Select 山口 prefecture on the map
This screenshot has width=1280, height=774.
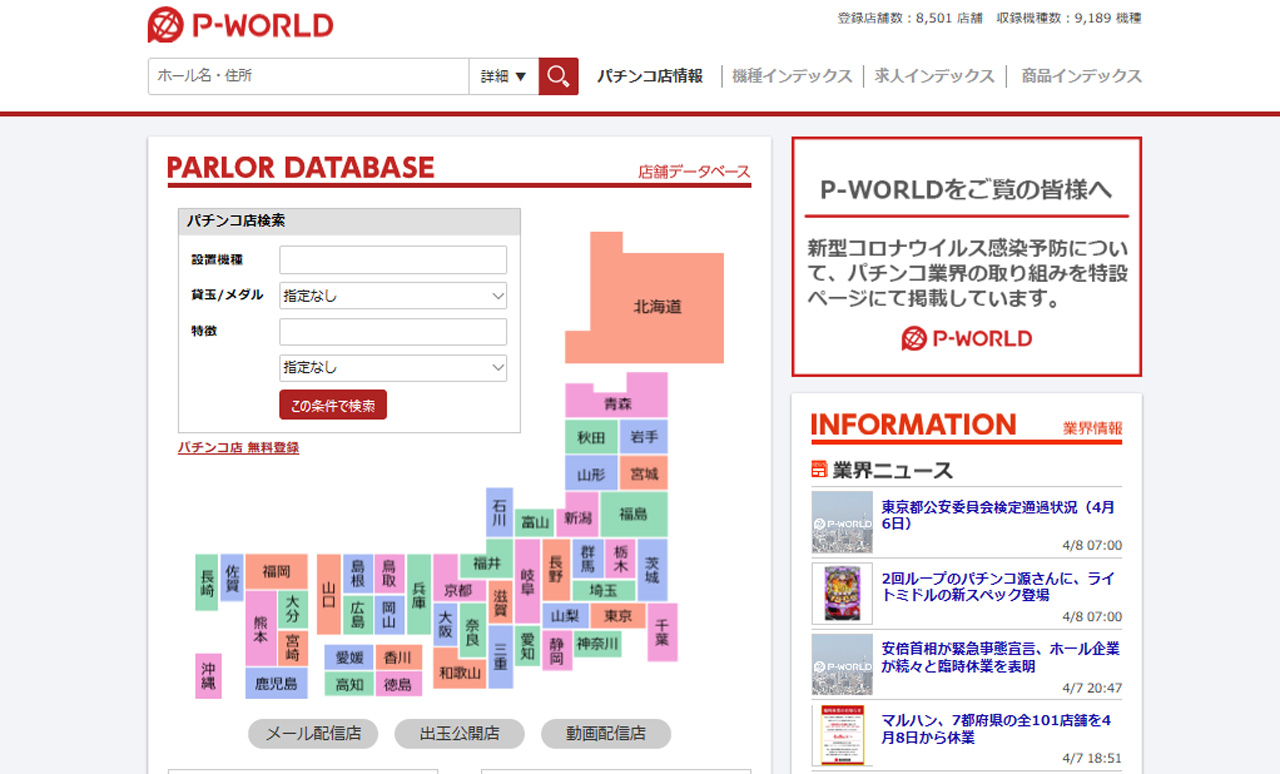(x=328, y=594)
